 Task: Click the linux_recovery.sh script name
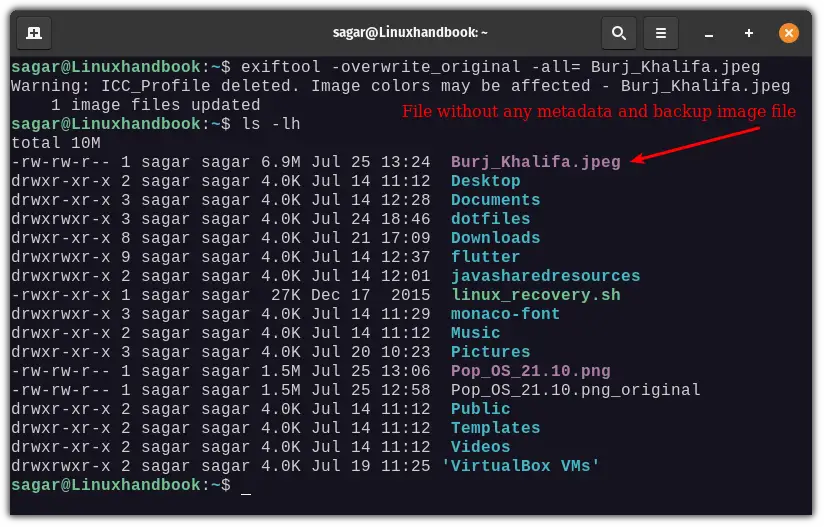(535, 295)
